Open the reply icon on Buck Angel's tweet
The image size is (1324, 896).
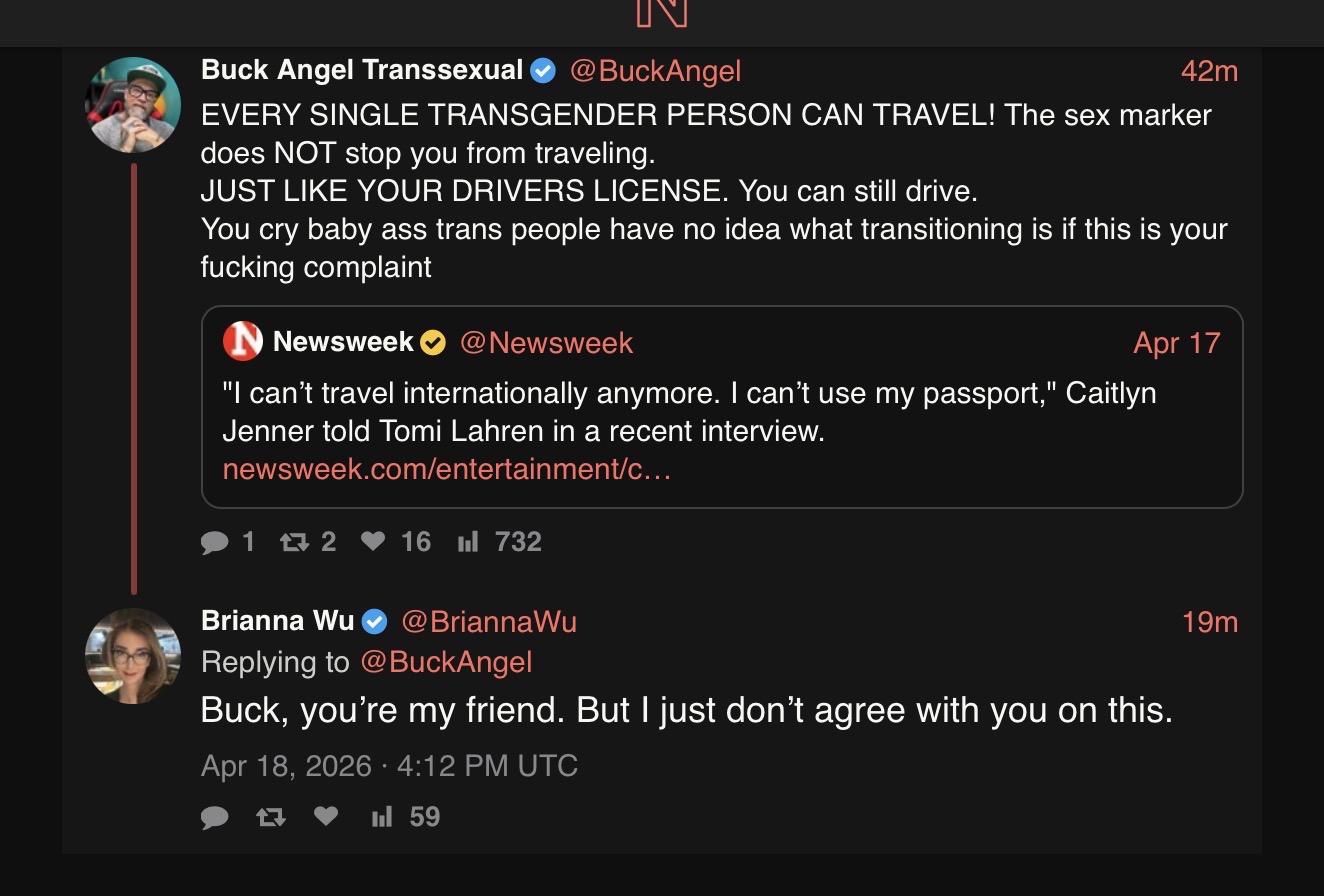214,542
